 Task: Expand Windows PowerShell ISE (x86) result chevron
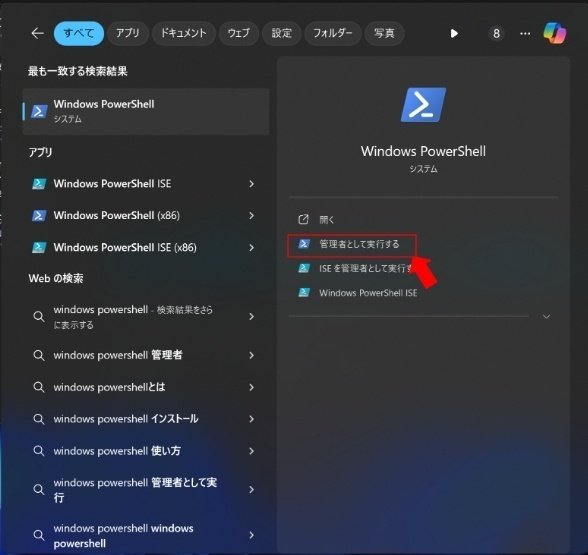[x=252, y=248]
